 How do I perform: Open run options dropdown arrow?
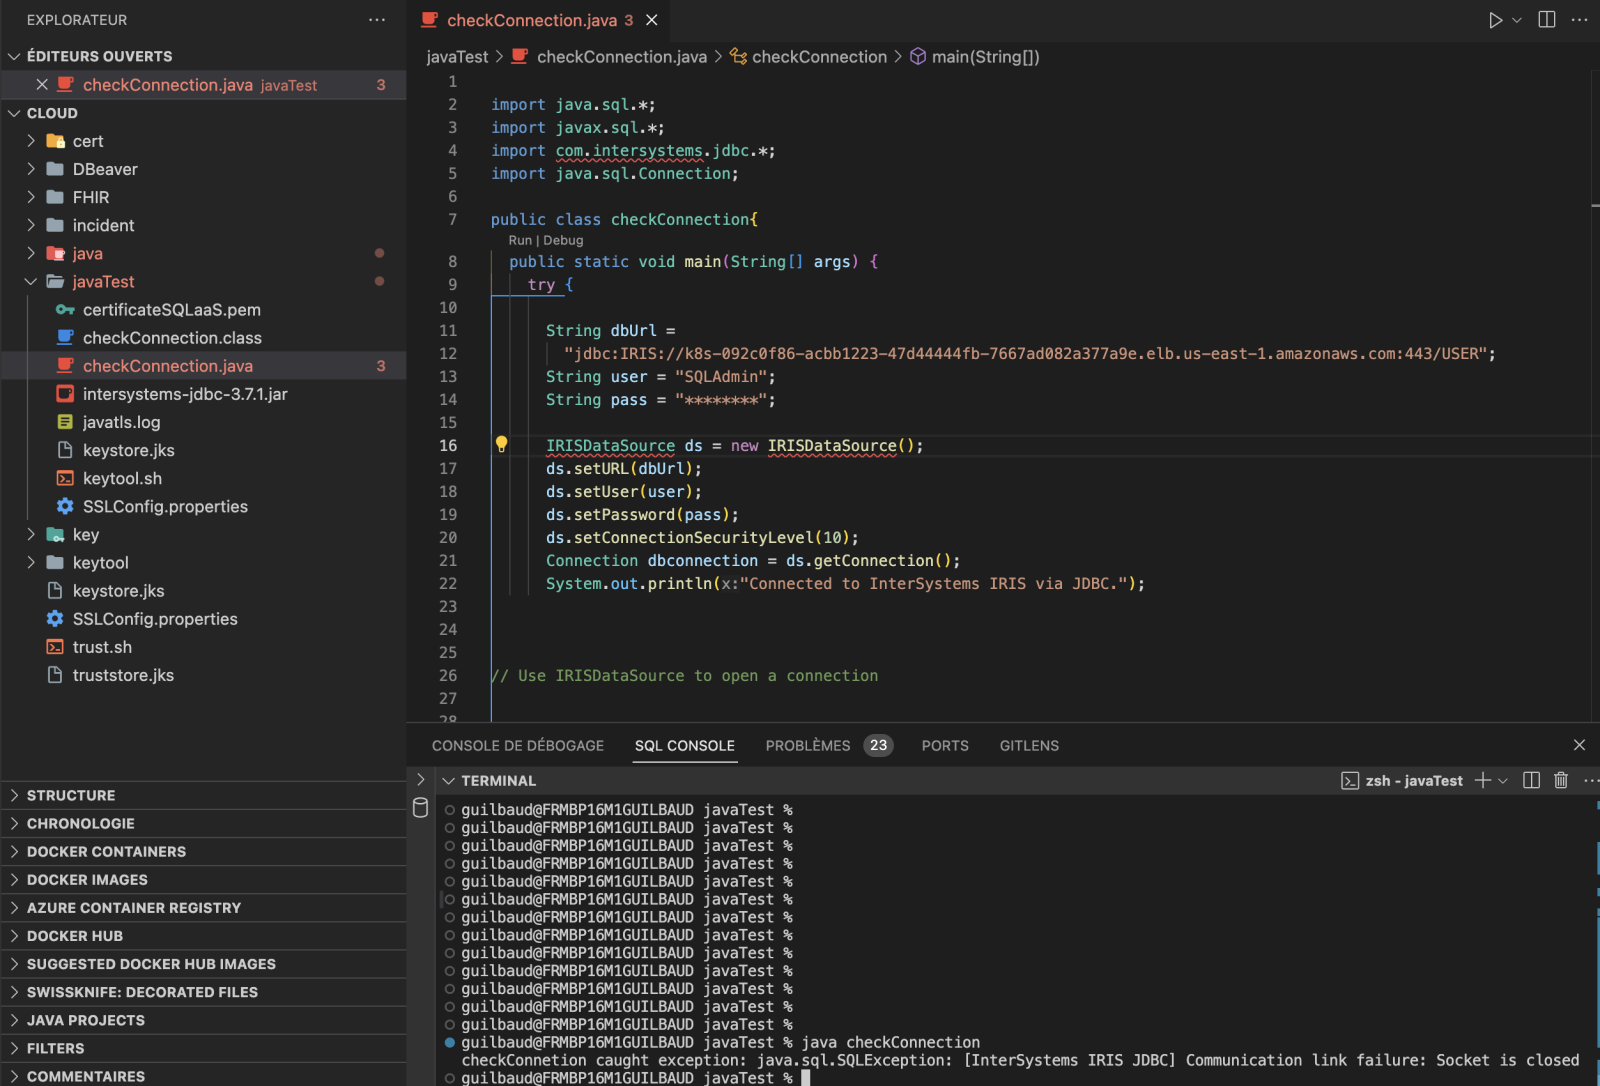[1517, 20]
